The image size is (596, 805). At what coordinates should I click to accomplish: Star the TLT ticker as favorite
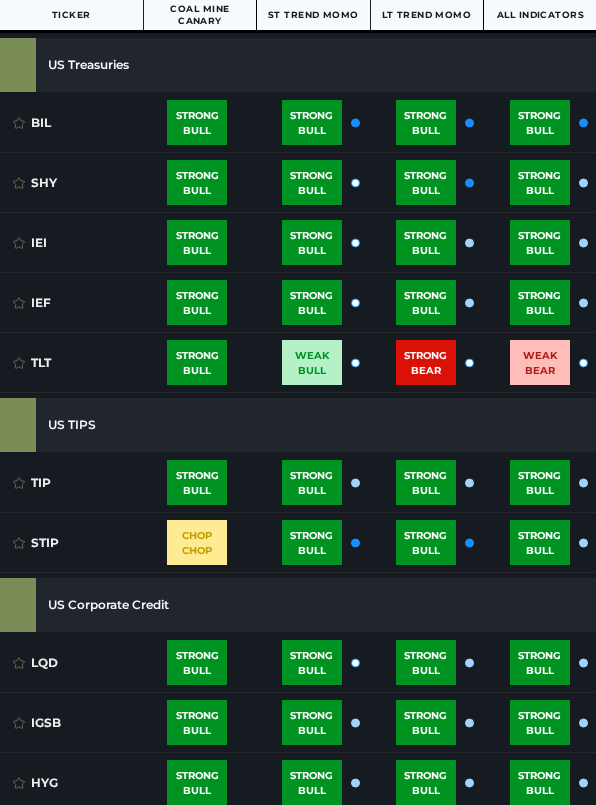[19, 363]
